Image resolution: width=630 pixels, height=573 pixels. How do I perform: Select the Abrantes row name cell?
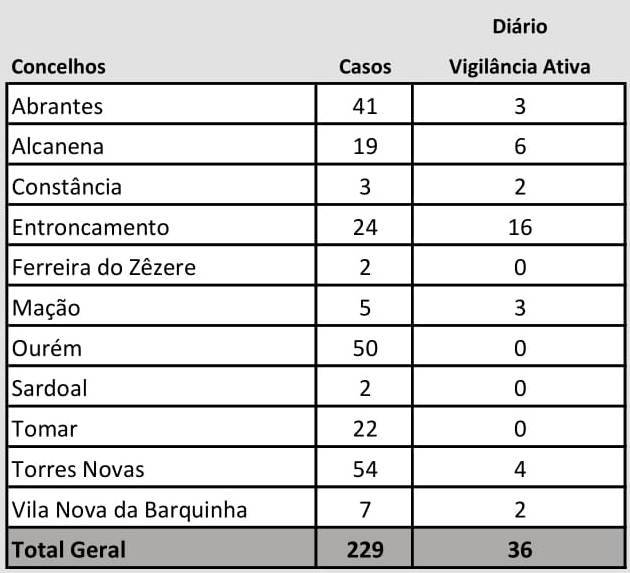coord(162,104)
